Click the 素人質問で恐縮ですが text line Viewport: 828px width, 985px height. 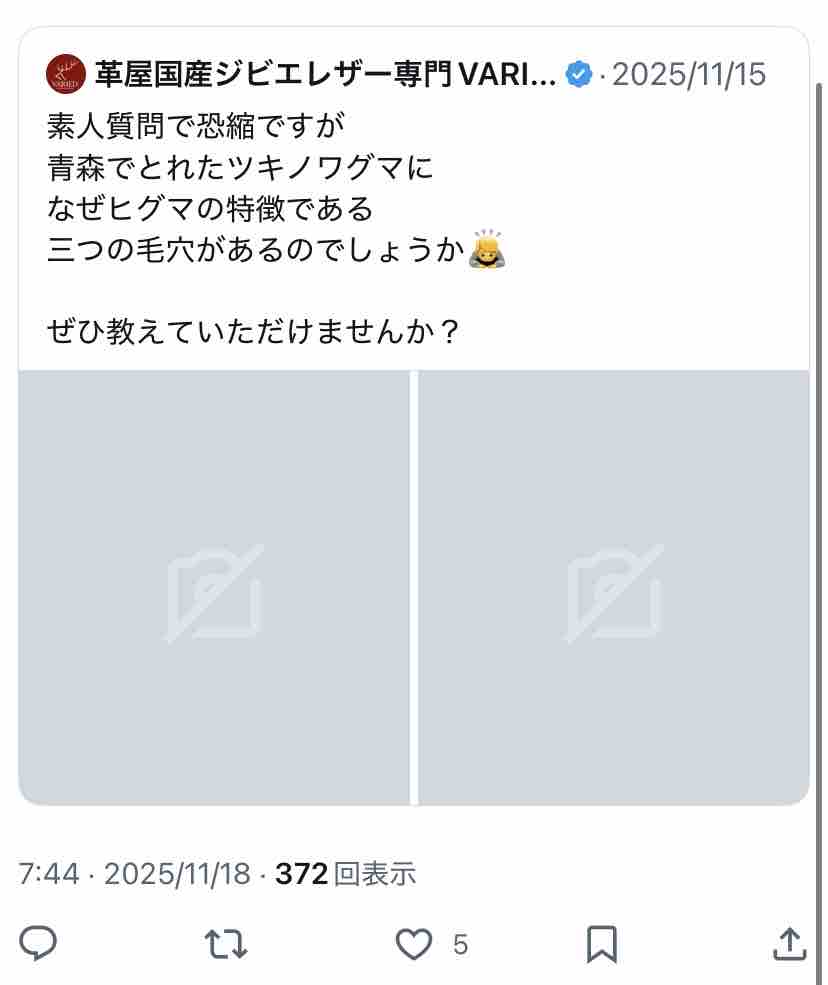[x=196, y=126]
